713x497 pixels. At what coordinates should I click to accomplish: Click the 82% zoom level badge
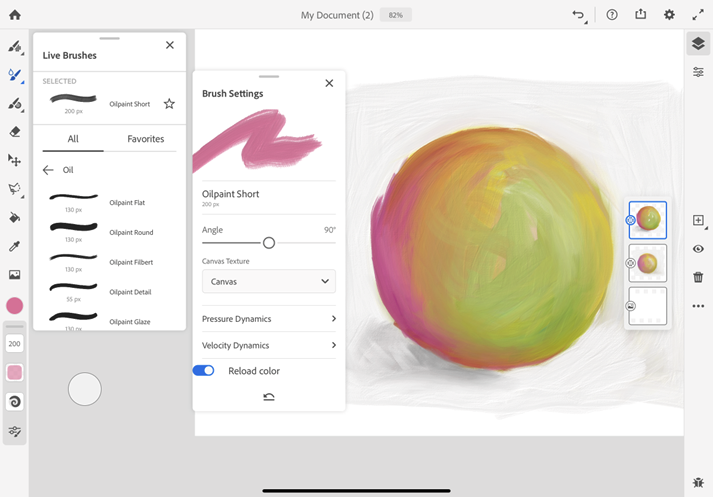pos(396,15)
